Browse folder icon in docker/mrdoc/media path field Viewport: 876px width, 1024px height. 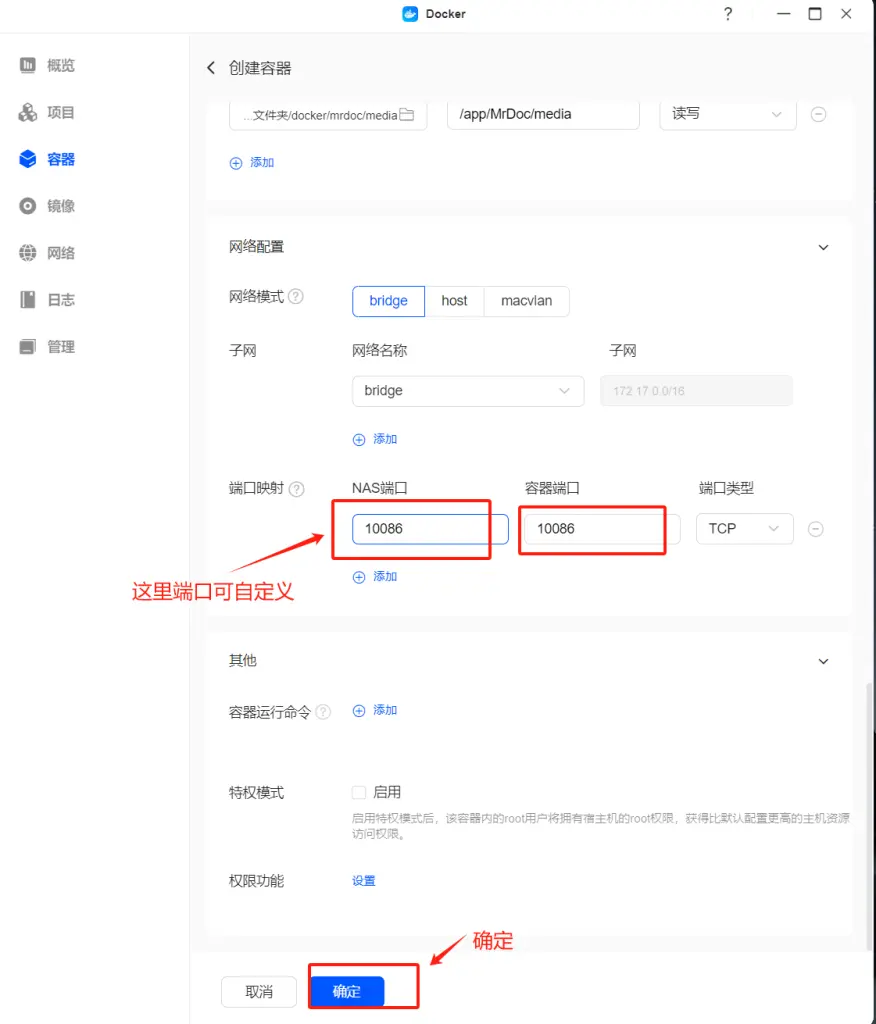pos(407,114)
